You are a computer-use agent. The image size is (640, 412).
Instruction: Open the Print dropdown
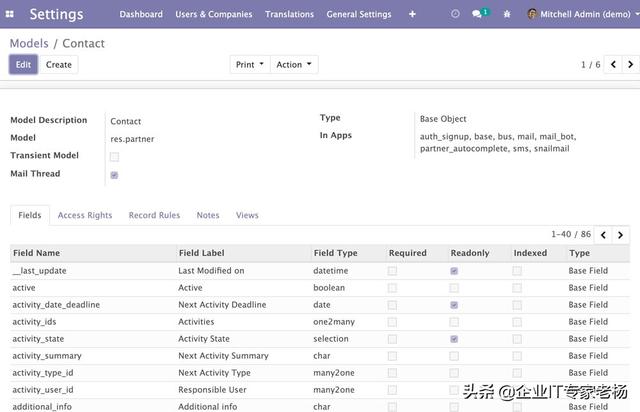point(250,65)
